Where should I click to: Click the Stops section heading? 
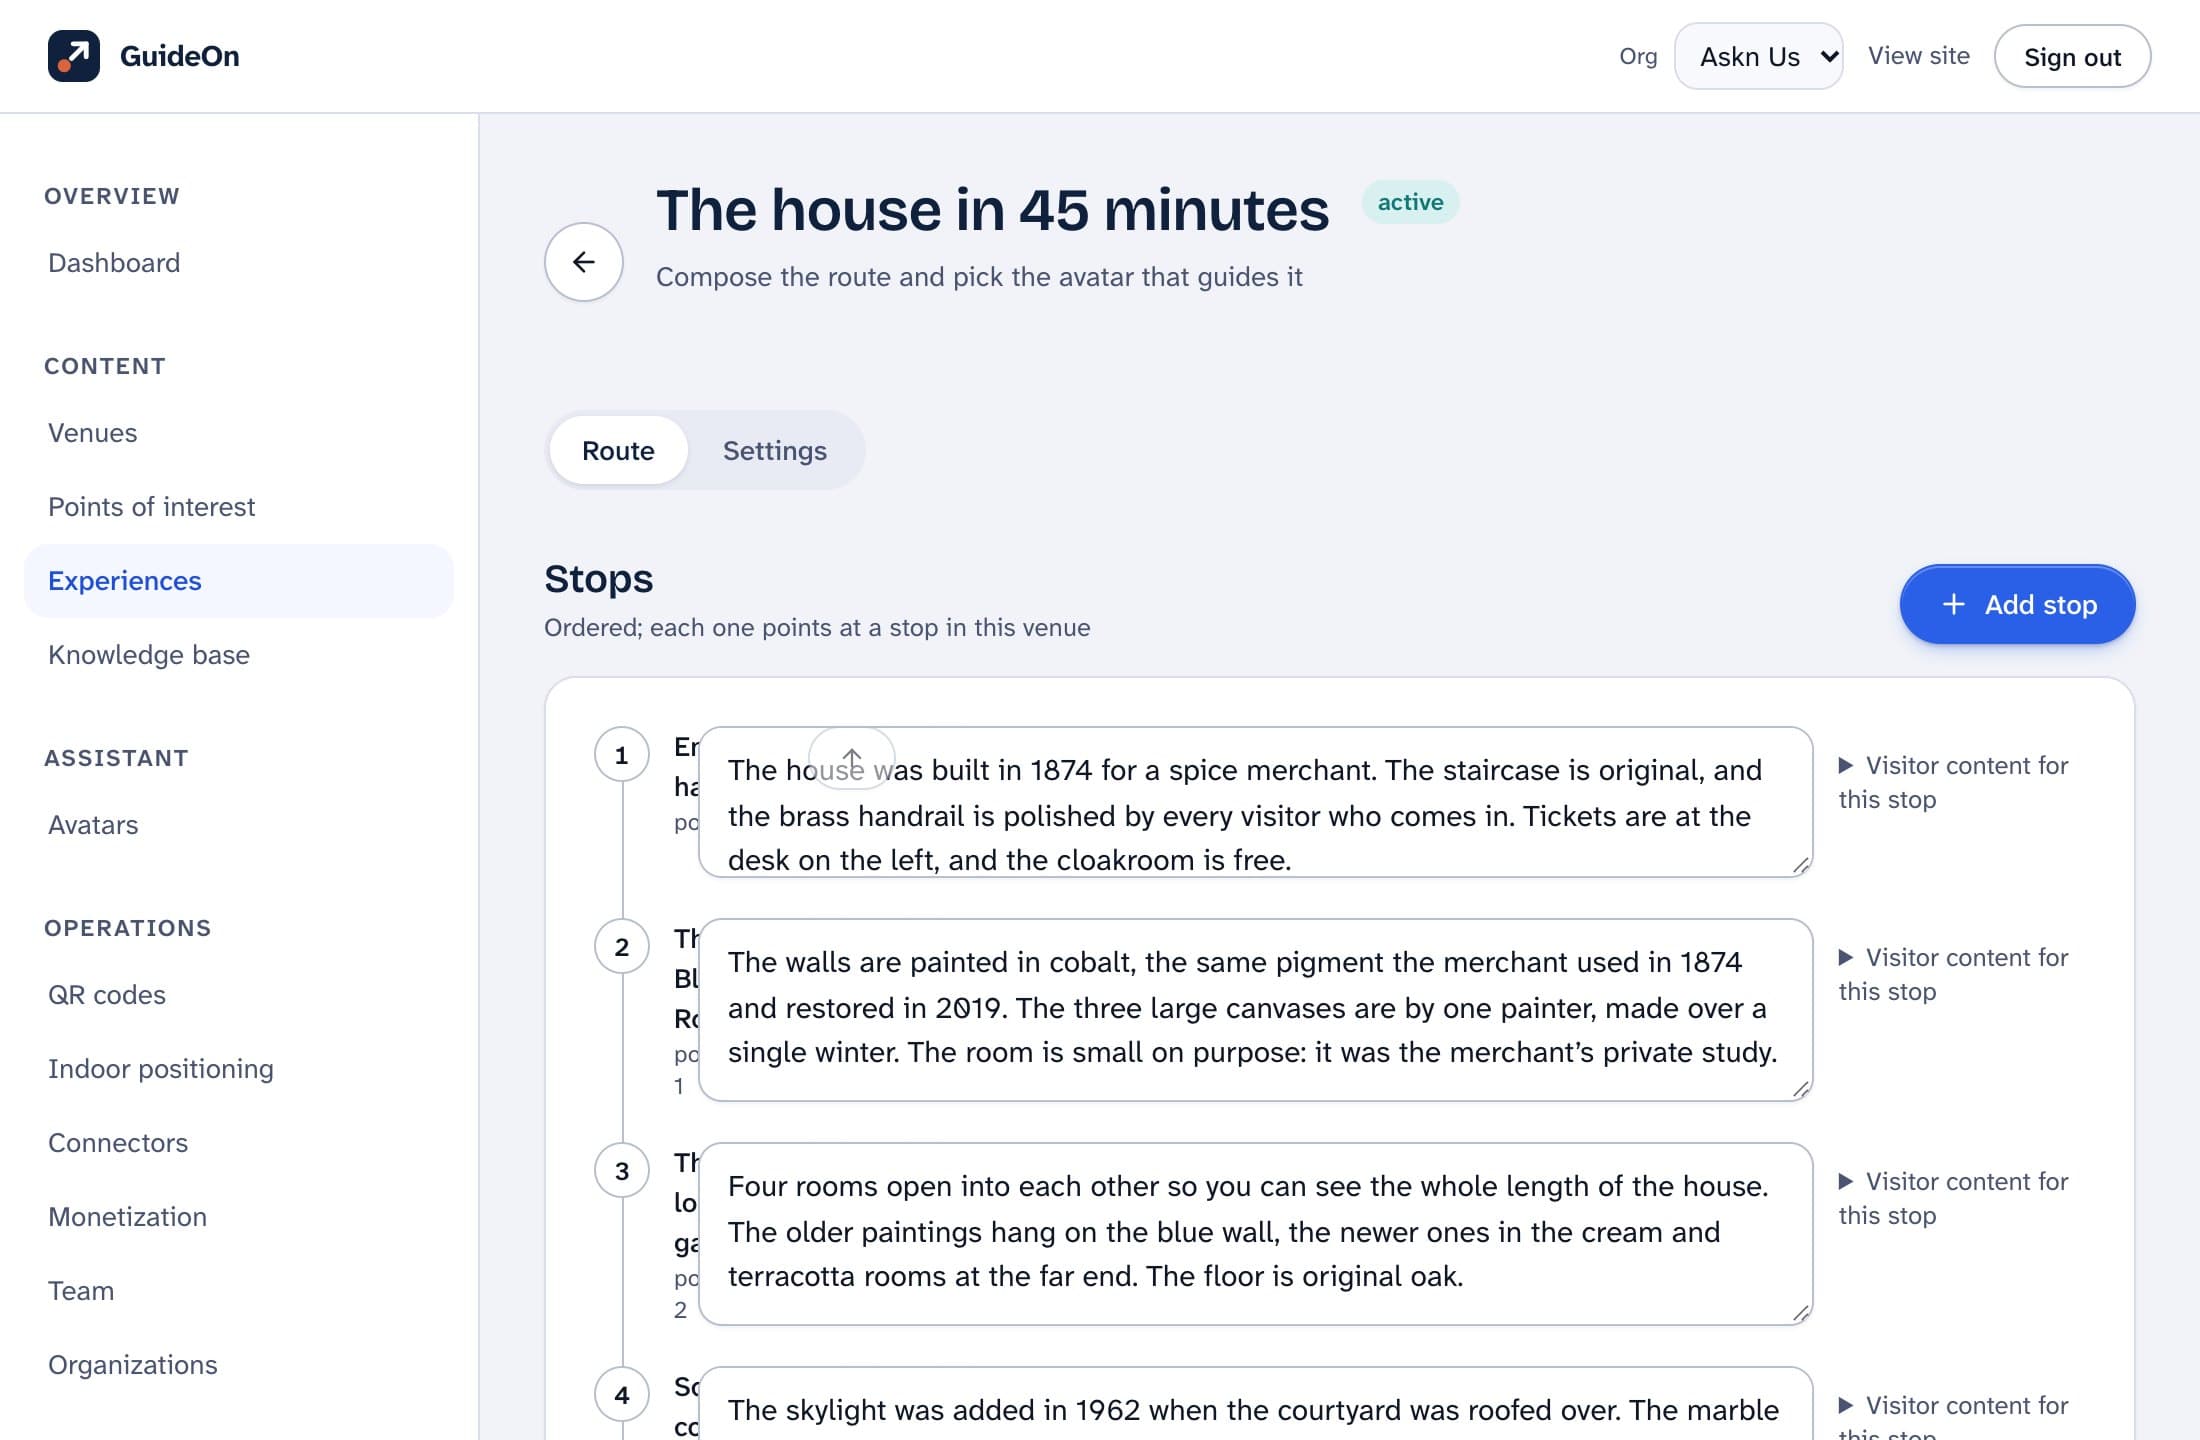coord(598,579)
